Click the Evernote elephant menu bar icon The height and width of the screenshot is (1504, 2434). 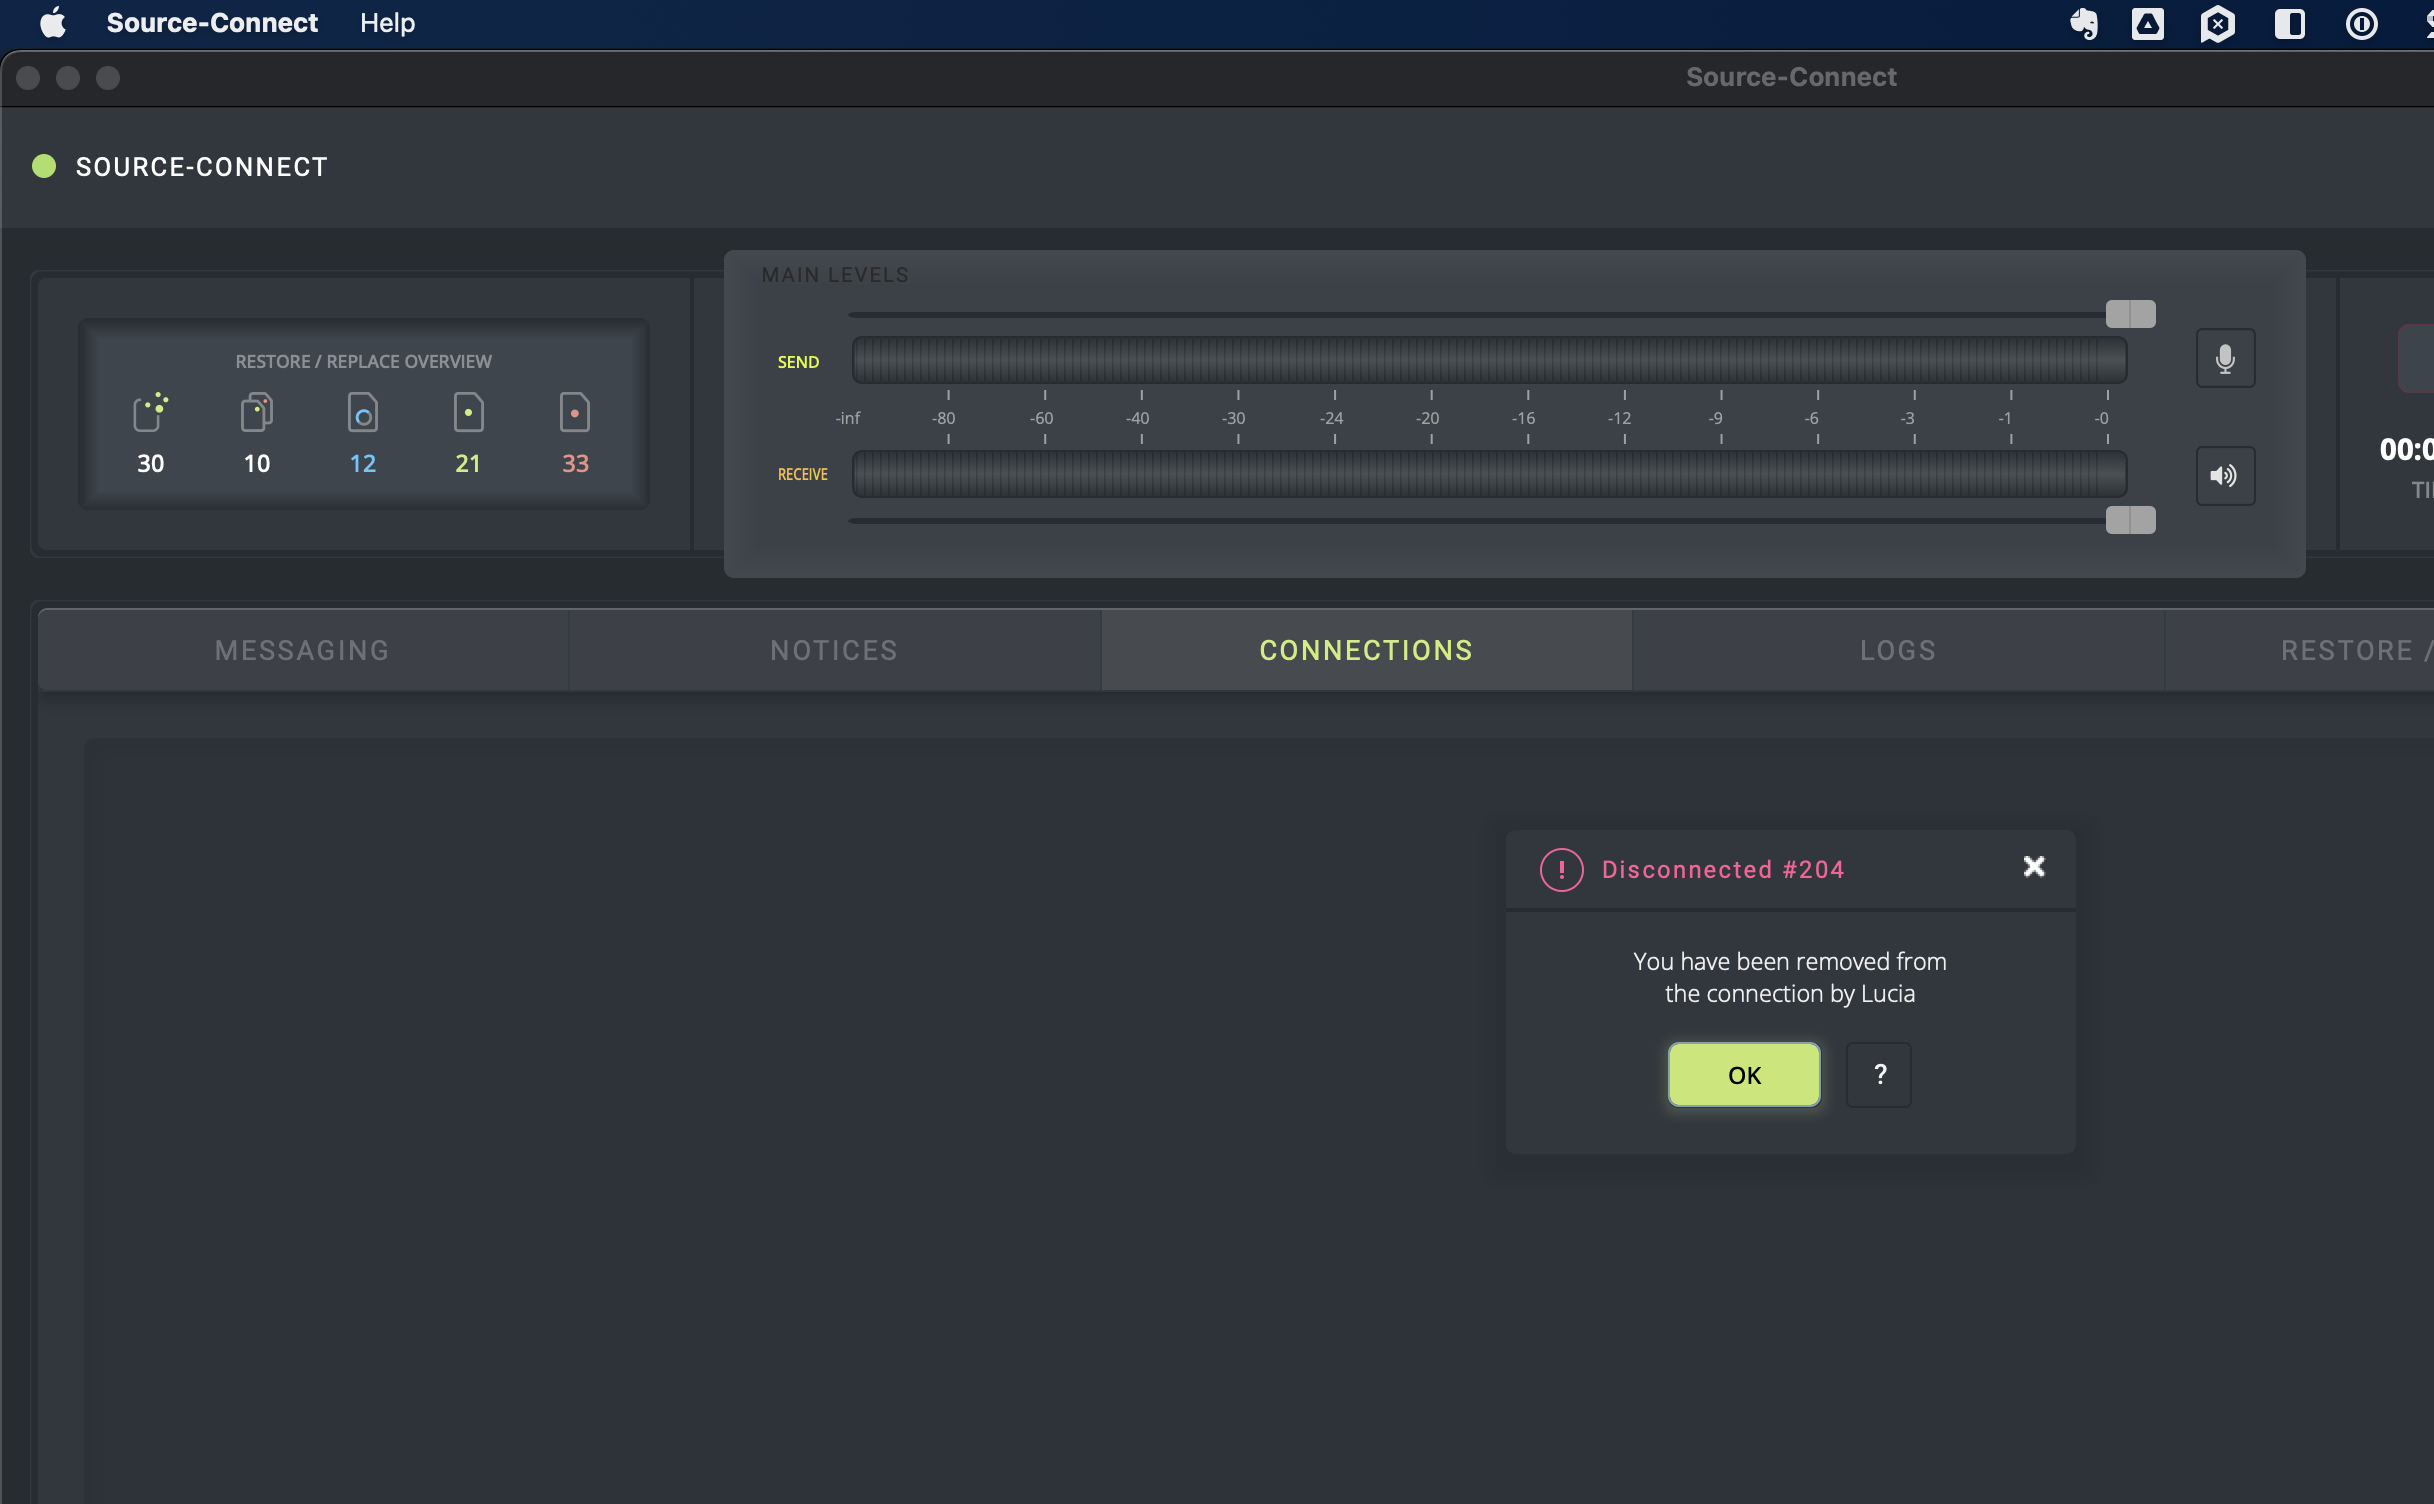[2084, 23]
